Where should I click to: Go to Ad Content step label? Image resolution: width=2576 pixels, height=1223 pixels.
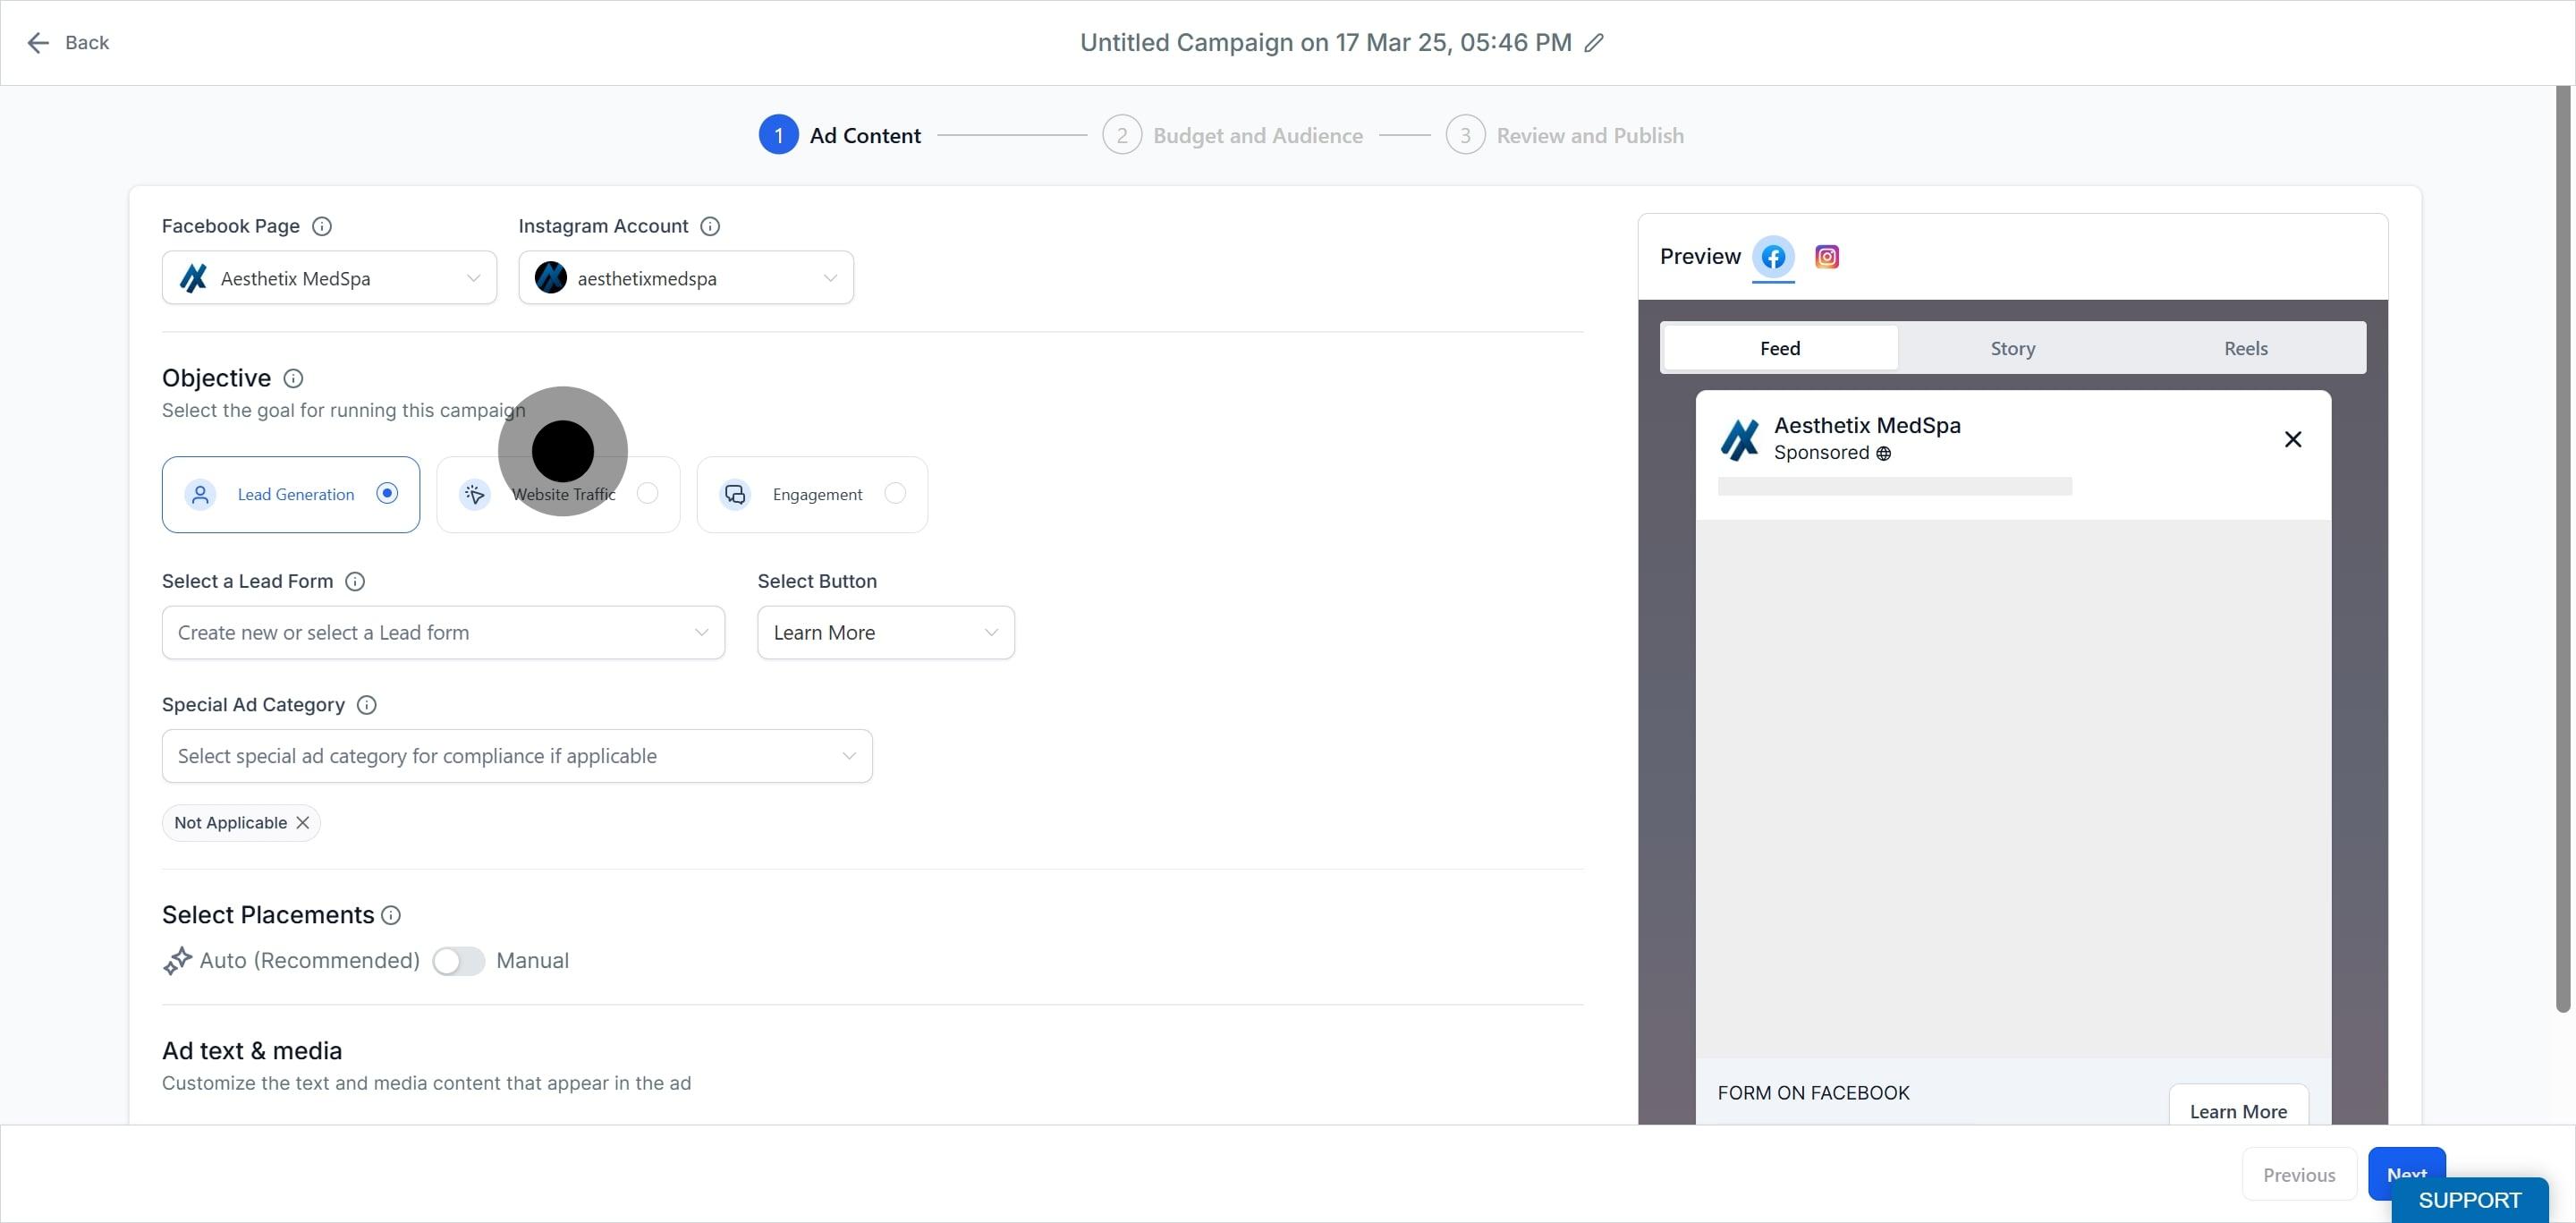[x=865, y=135]
